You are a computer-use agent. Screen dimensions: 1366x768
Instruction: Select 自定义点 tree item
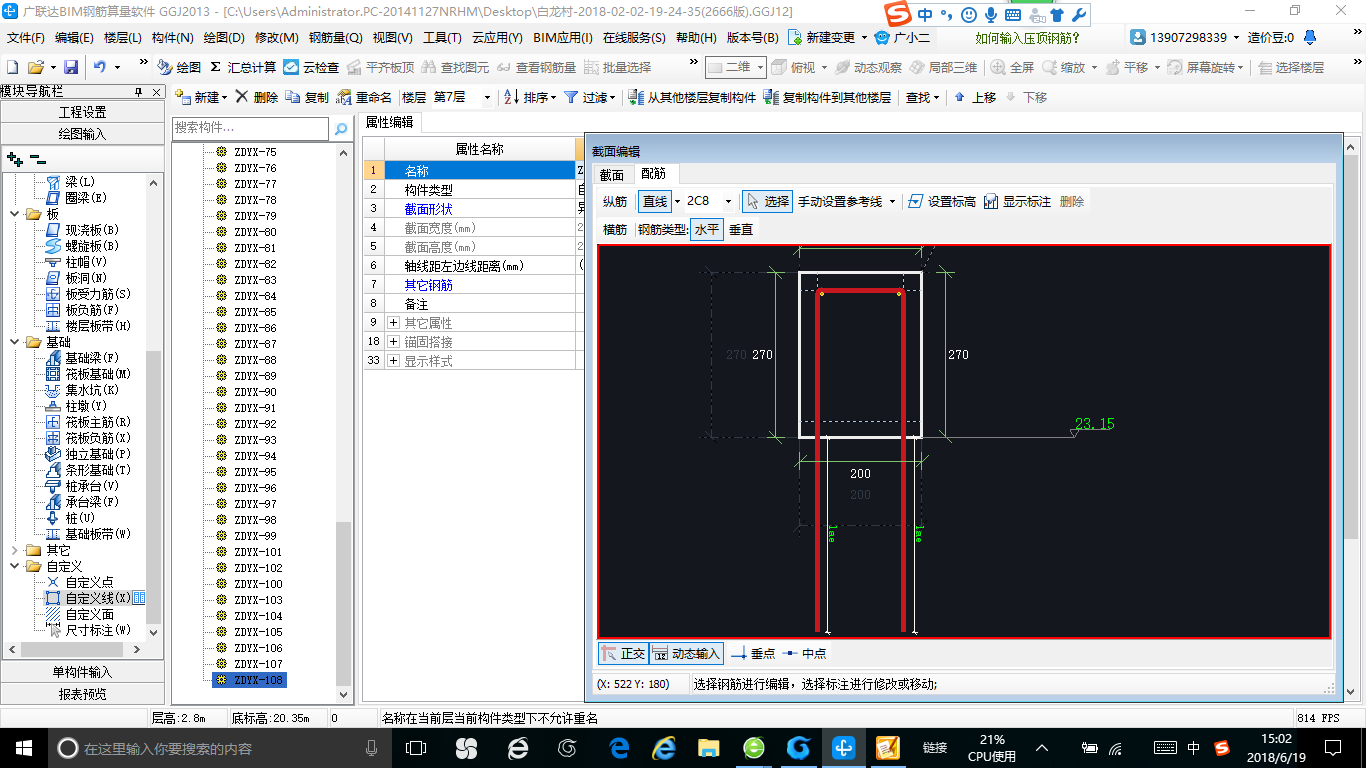click(79, 582)
